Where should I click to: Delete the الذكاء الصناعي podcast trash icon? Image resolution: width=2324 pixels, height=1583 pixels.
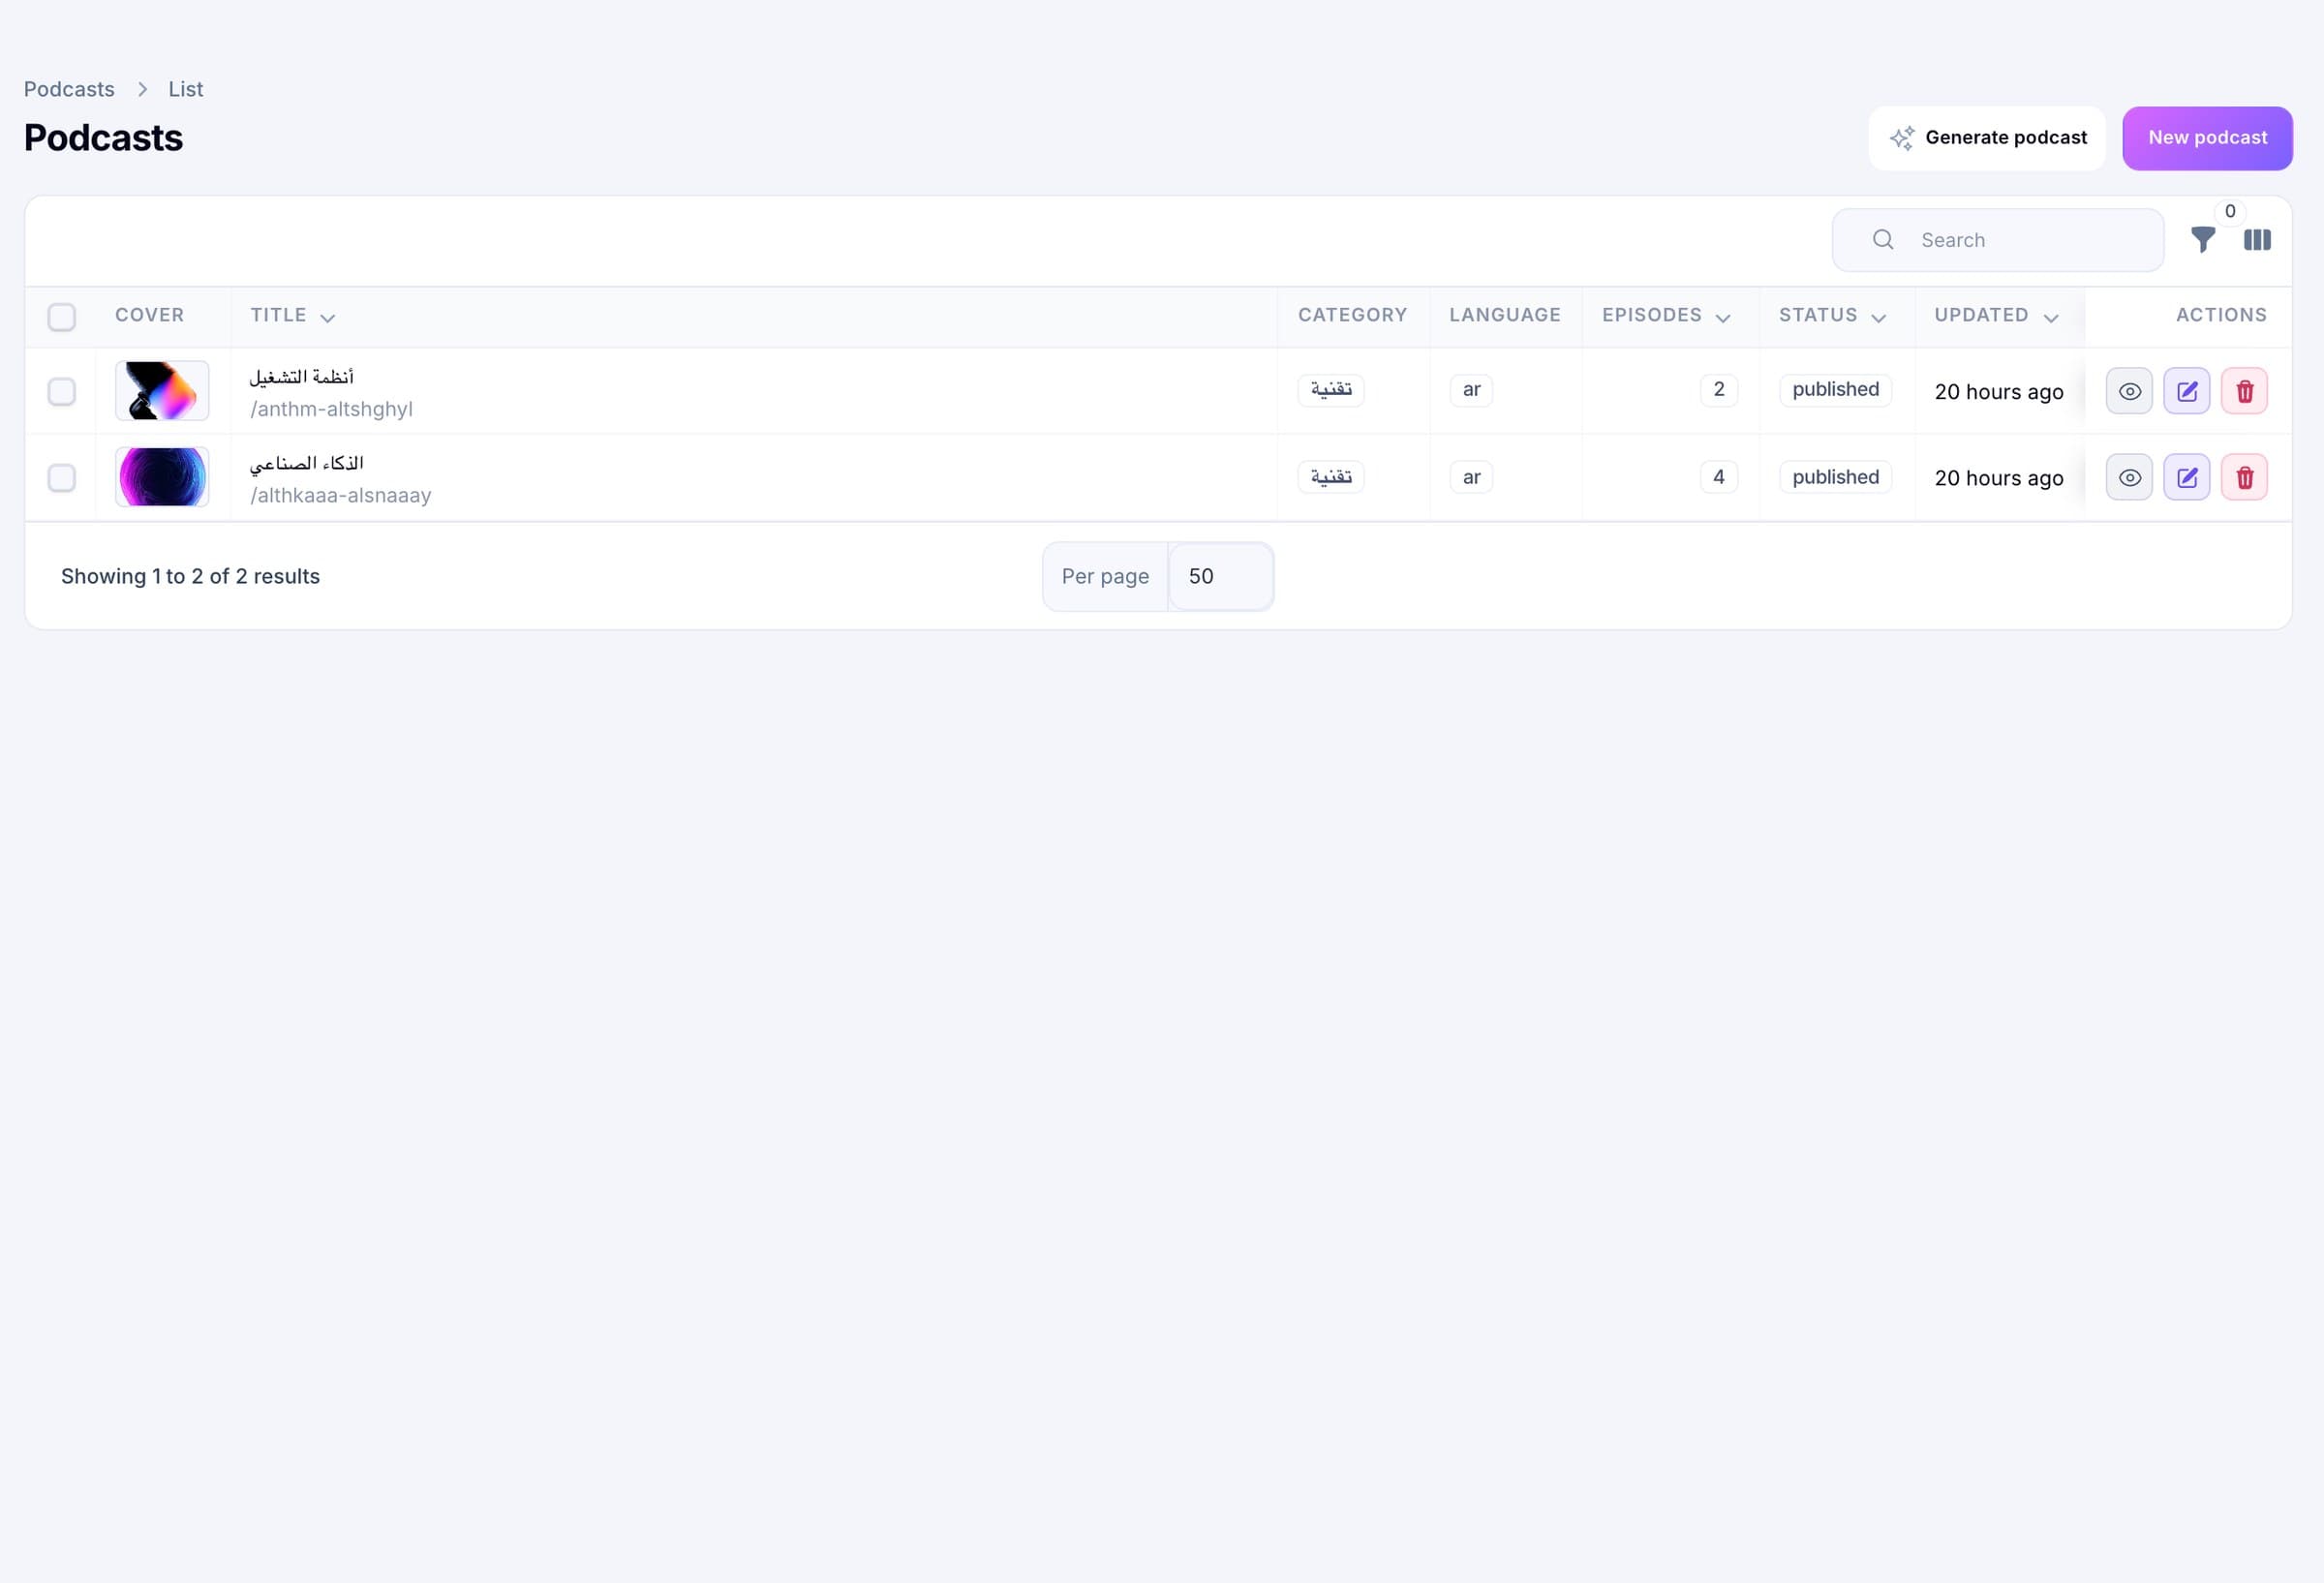tap(2244, 478)
